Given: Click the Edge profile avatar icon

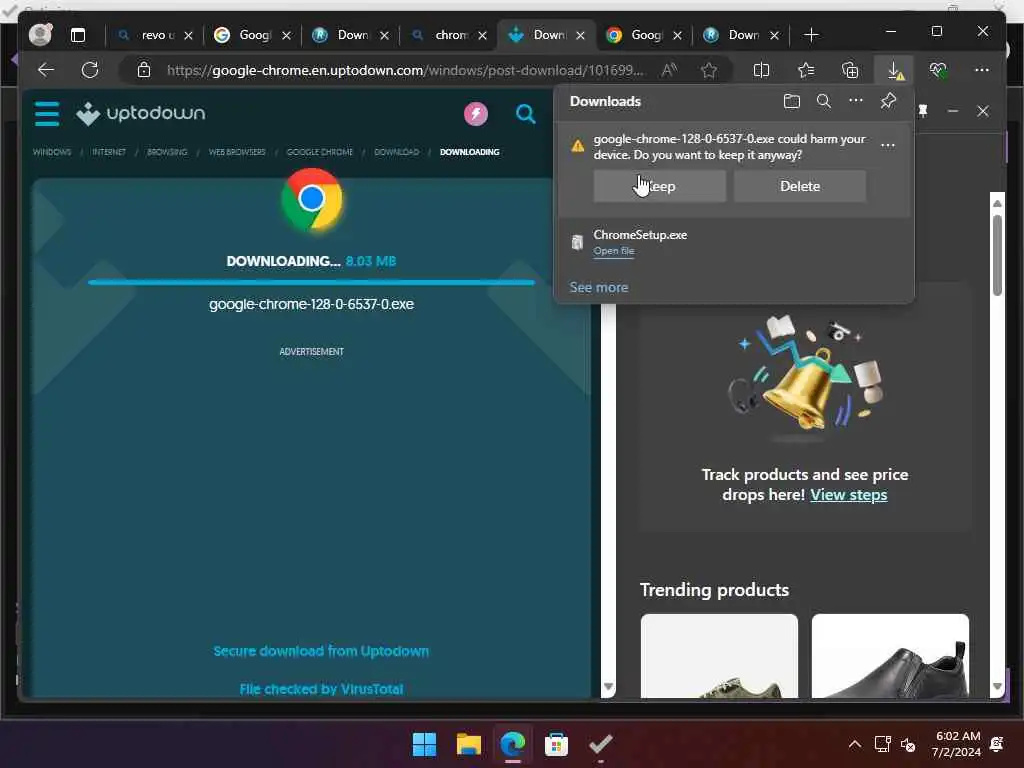Looking at the screenshot, I should [x=40, y=34].
